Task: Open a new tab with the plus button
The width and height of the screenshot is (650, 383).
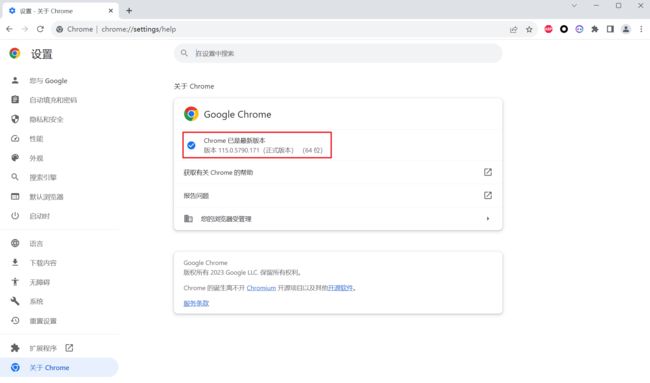Action: point(129,11)
